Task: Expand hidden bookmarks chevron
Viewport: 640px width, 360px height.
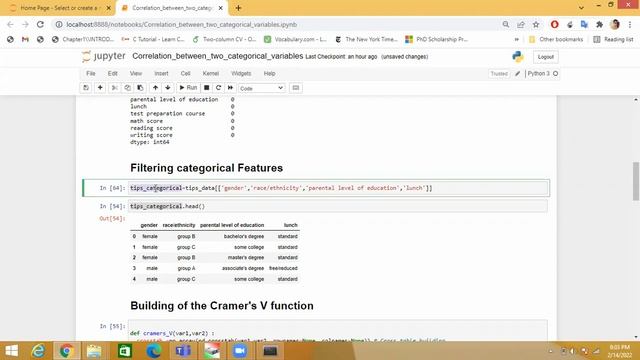Action: (x=517, y=39)
